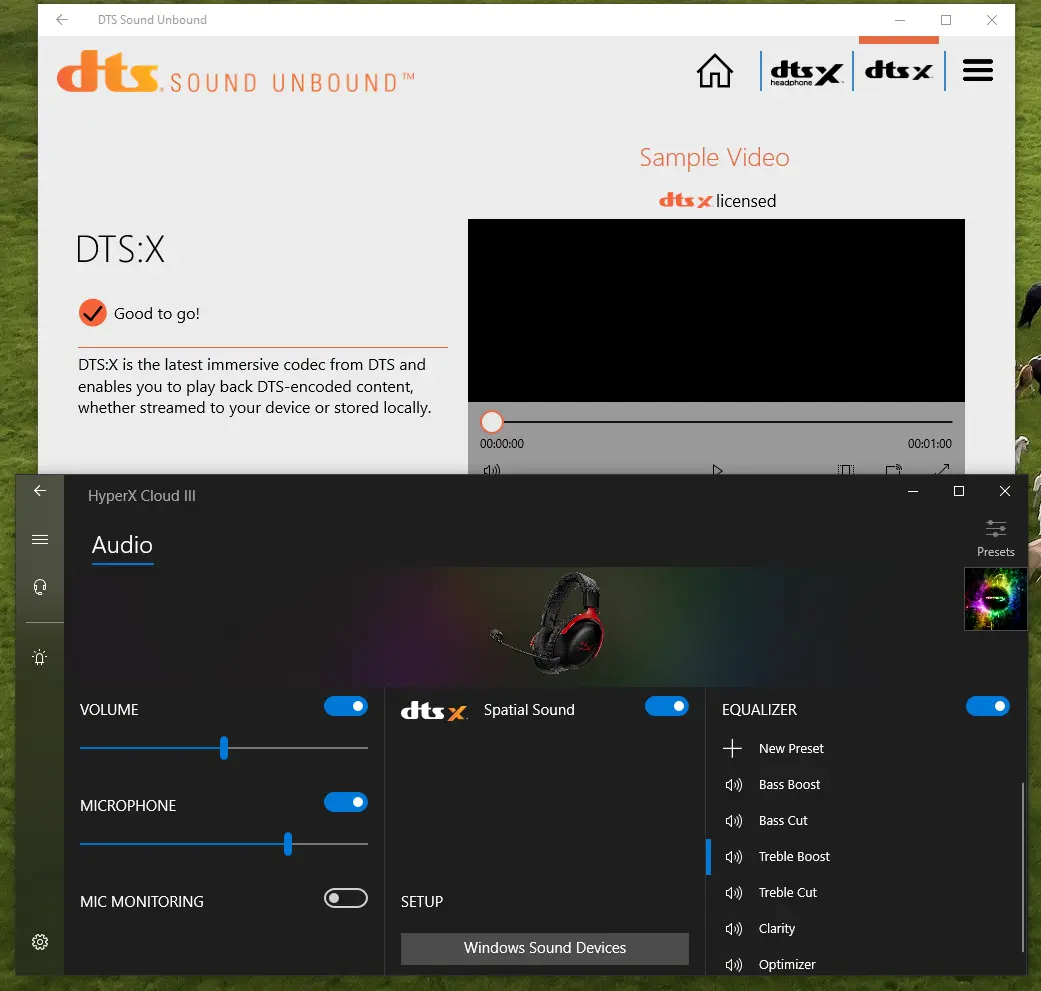Click speaker icon beside Treble Boost
Viewport: 1041px width, 991px height.
click(733, 857)
